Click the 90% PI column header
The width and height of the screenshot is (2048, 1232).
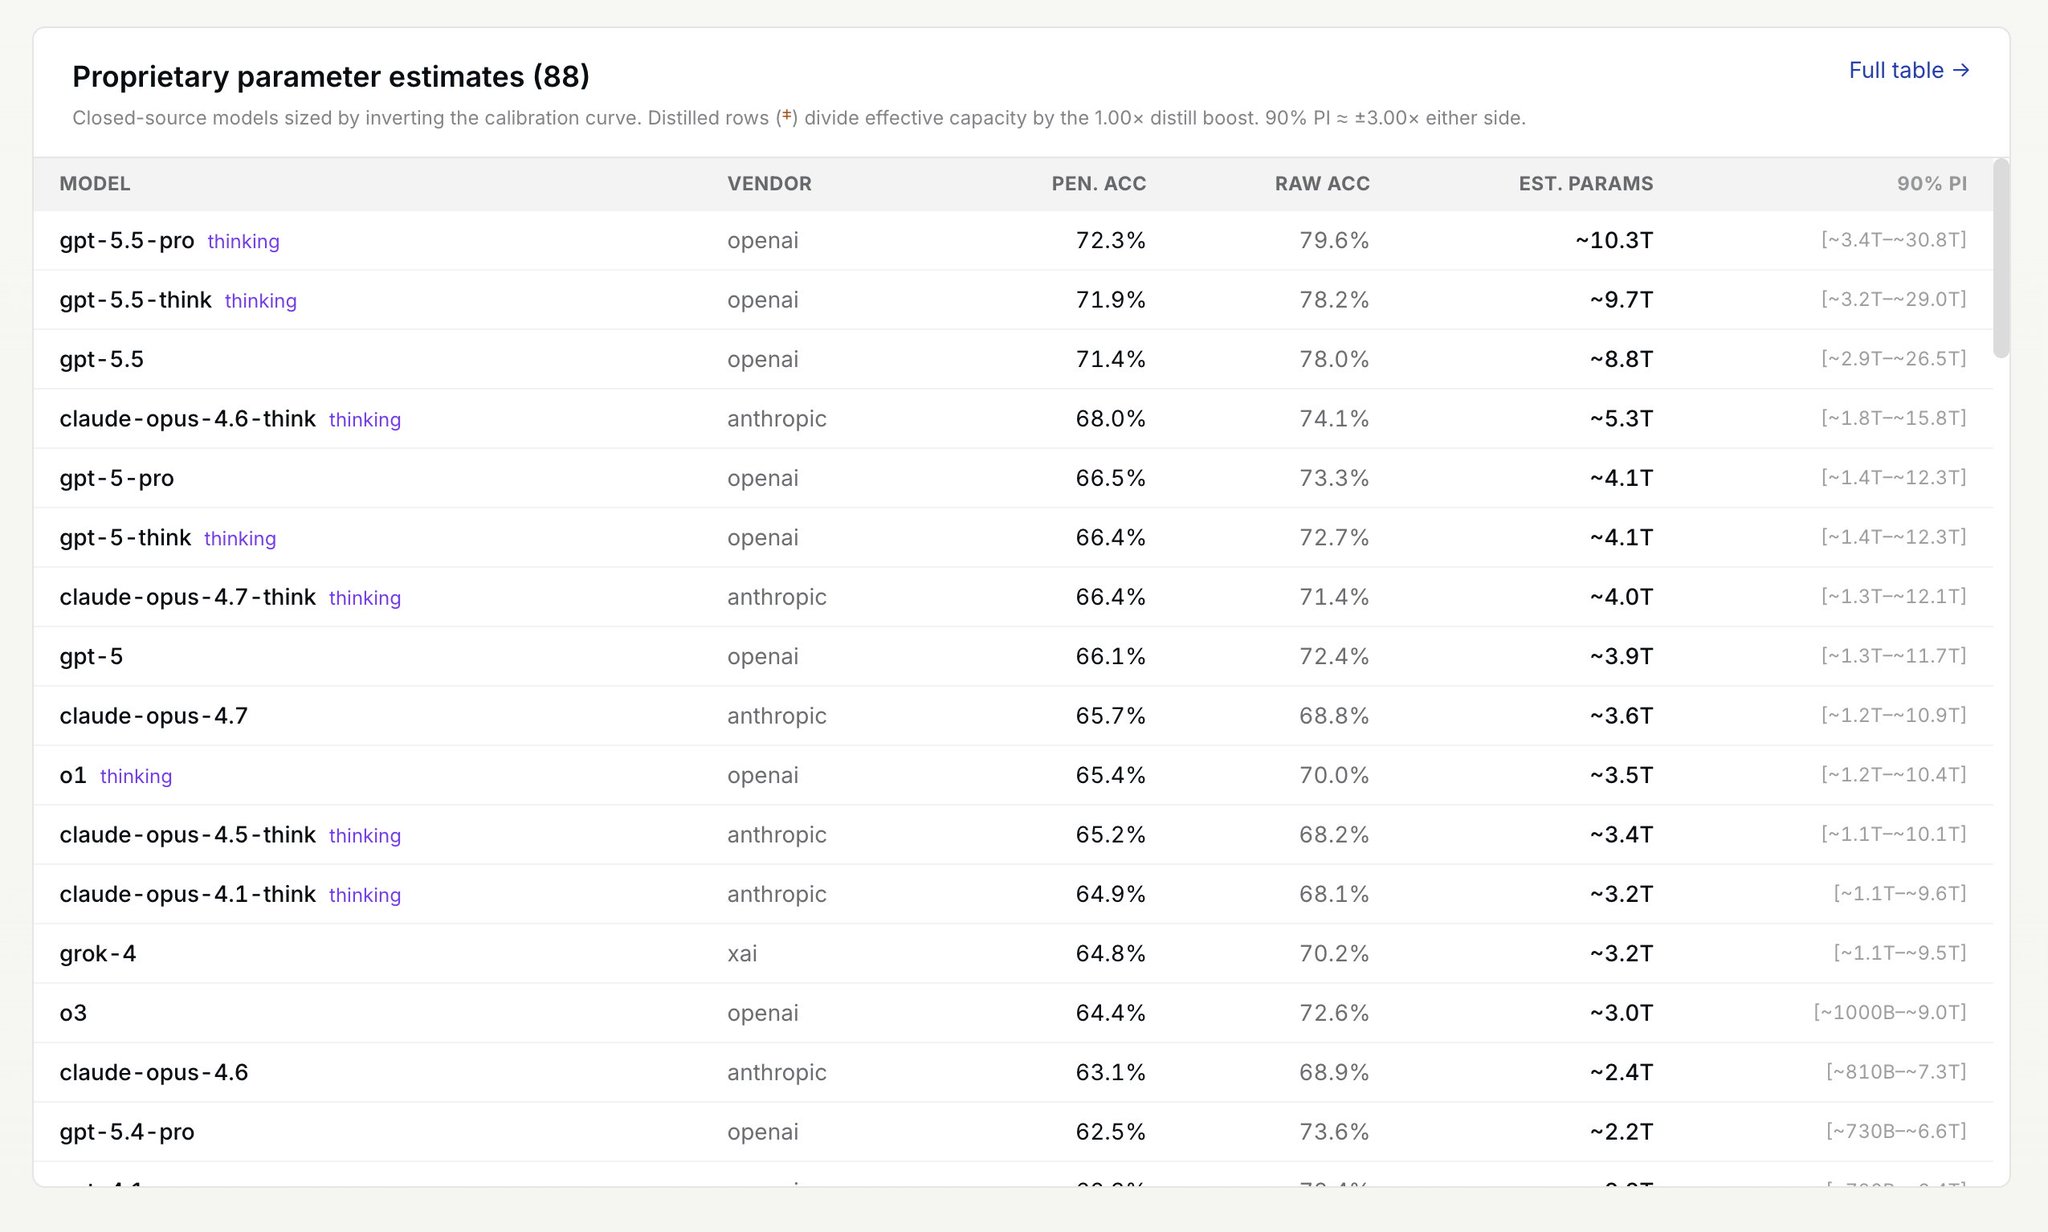tap(1931, 184)
